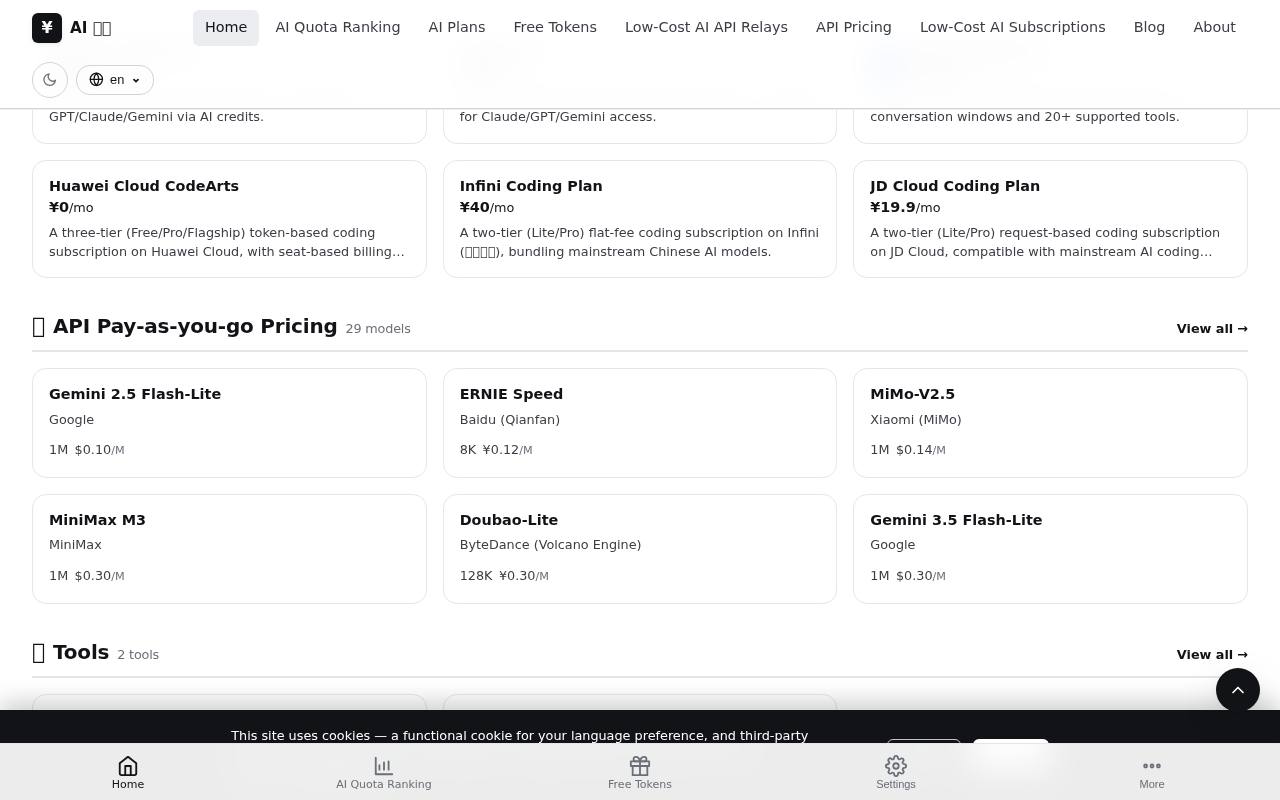This screenshot has height=800, width=1280.
Task: Click View all for the Tools section
Action: [1212, 655]
